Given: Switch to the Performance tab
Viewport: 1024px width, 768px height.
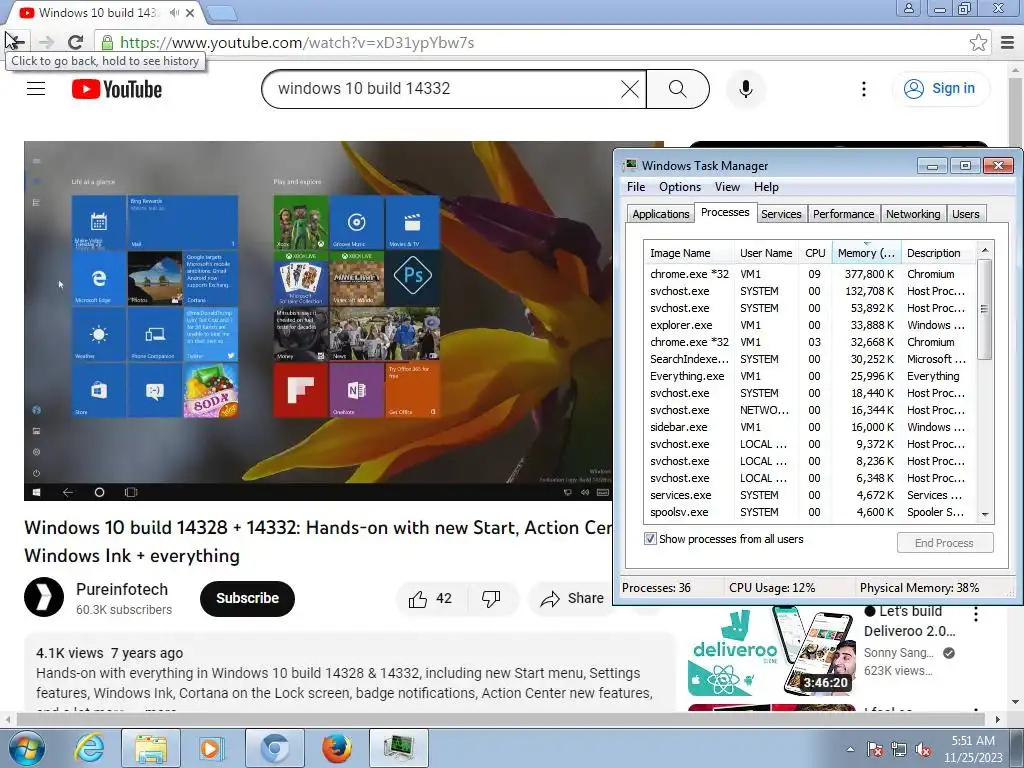Looking at the screenshot, I should pos(843,214).
